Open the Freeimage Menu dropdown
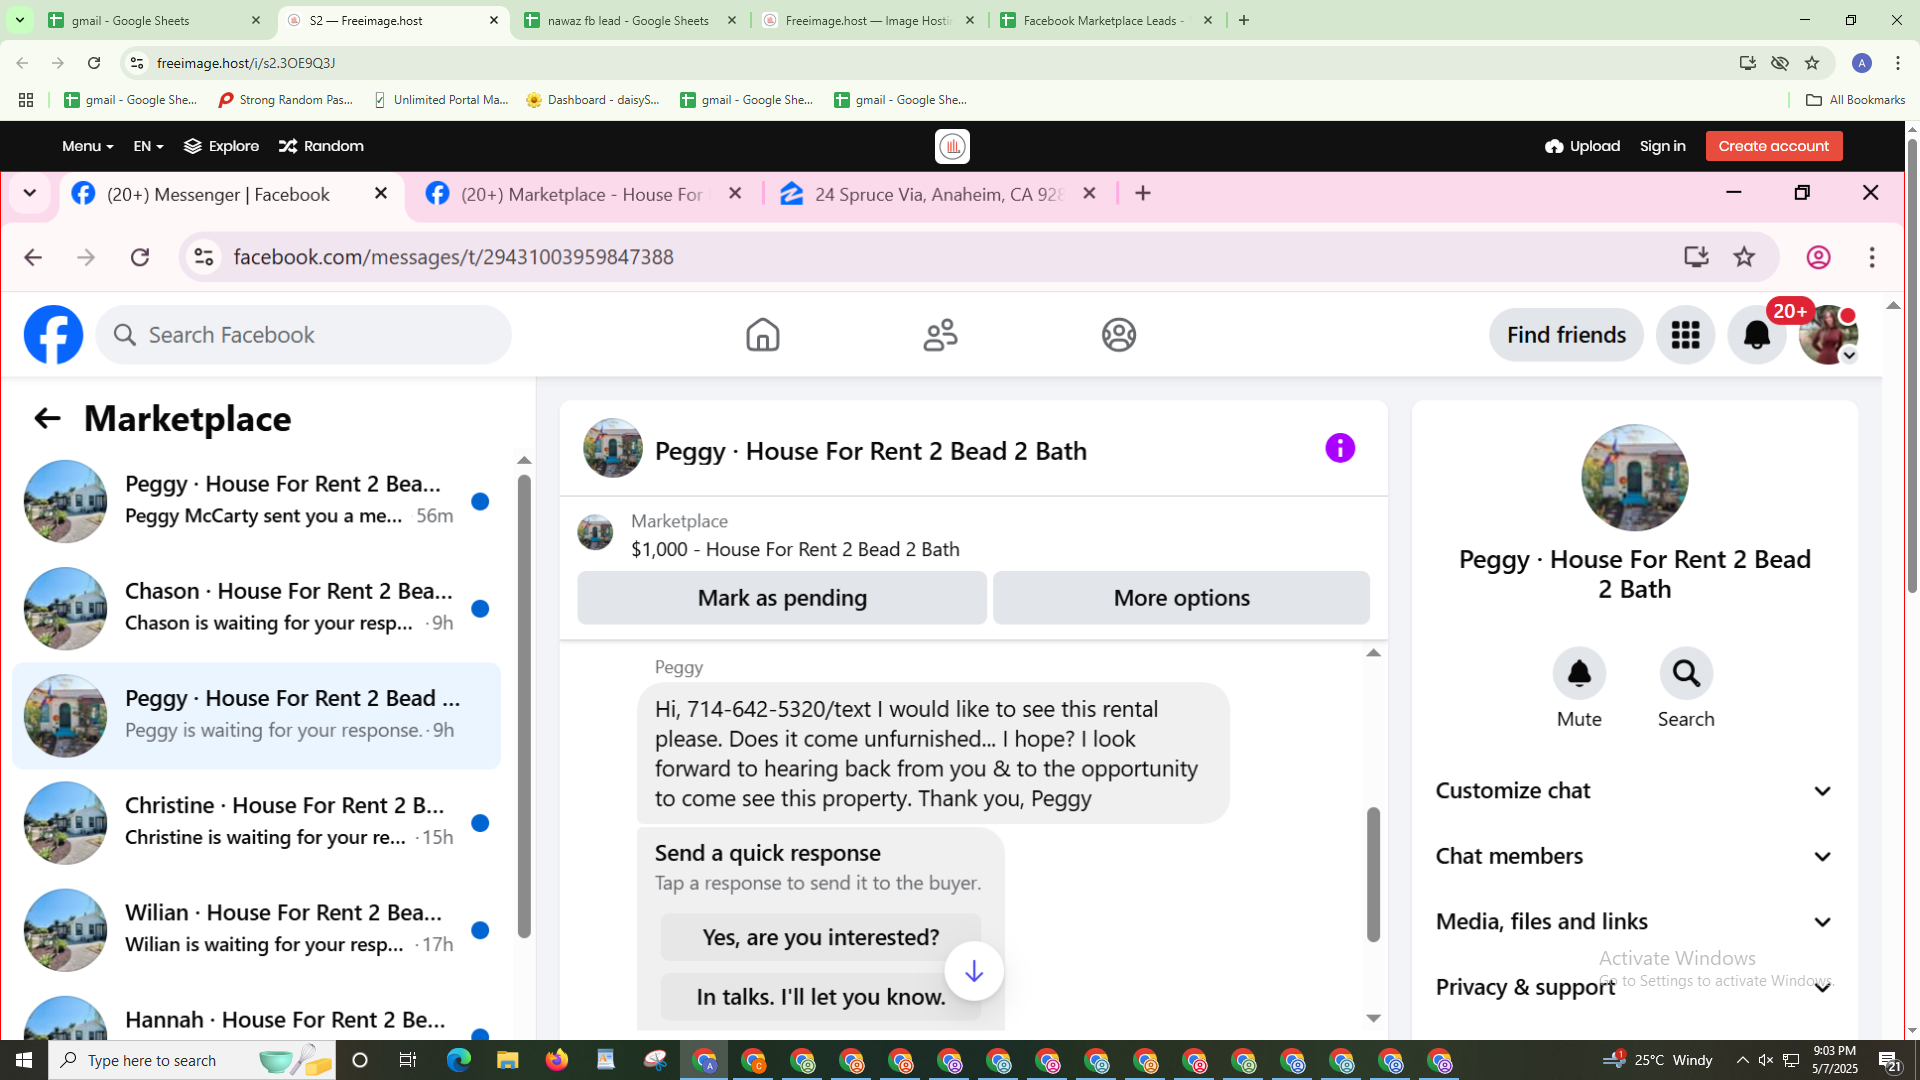 (87, 146)
